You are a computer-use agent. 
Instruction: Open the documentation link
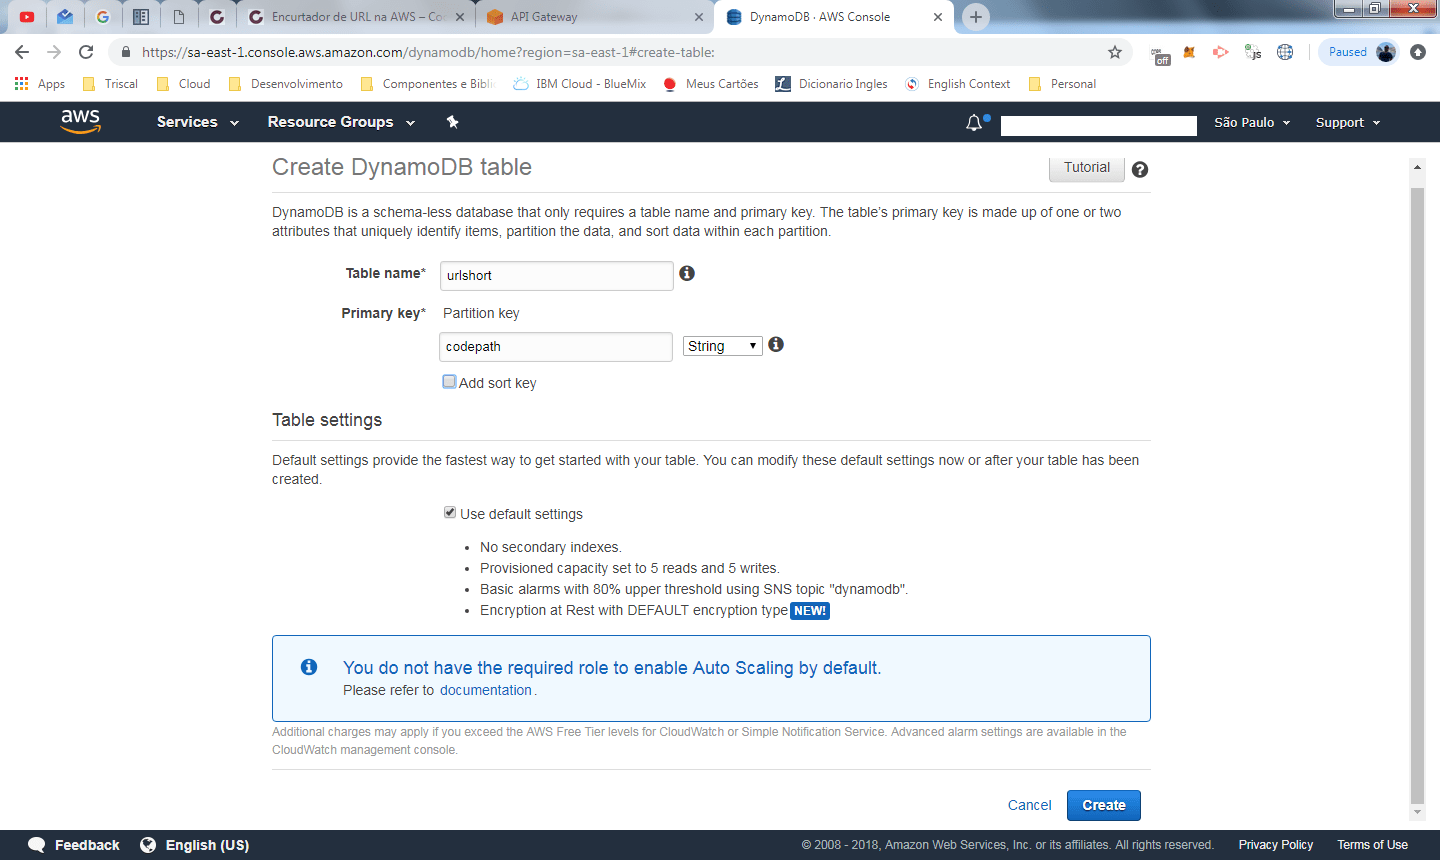coord(486,690)
